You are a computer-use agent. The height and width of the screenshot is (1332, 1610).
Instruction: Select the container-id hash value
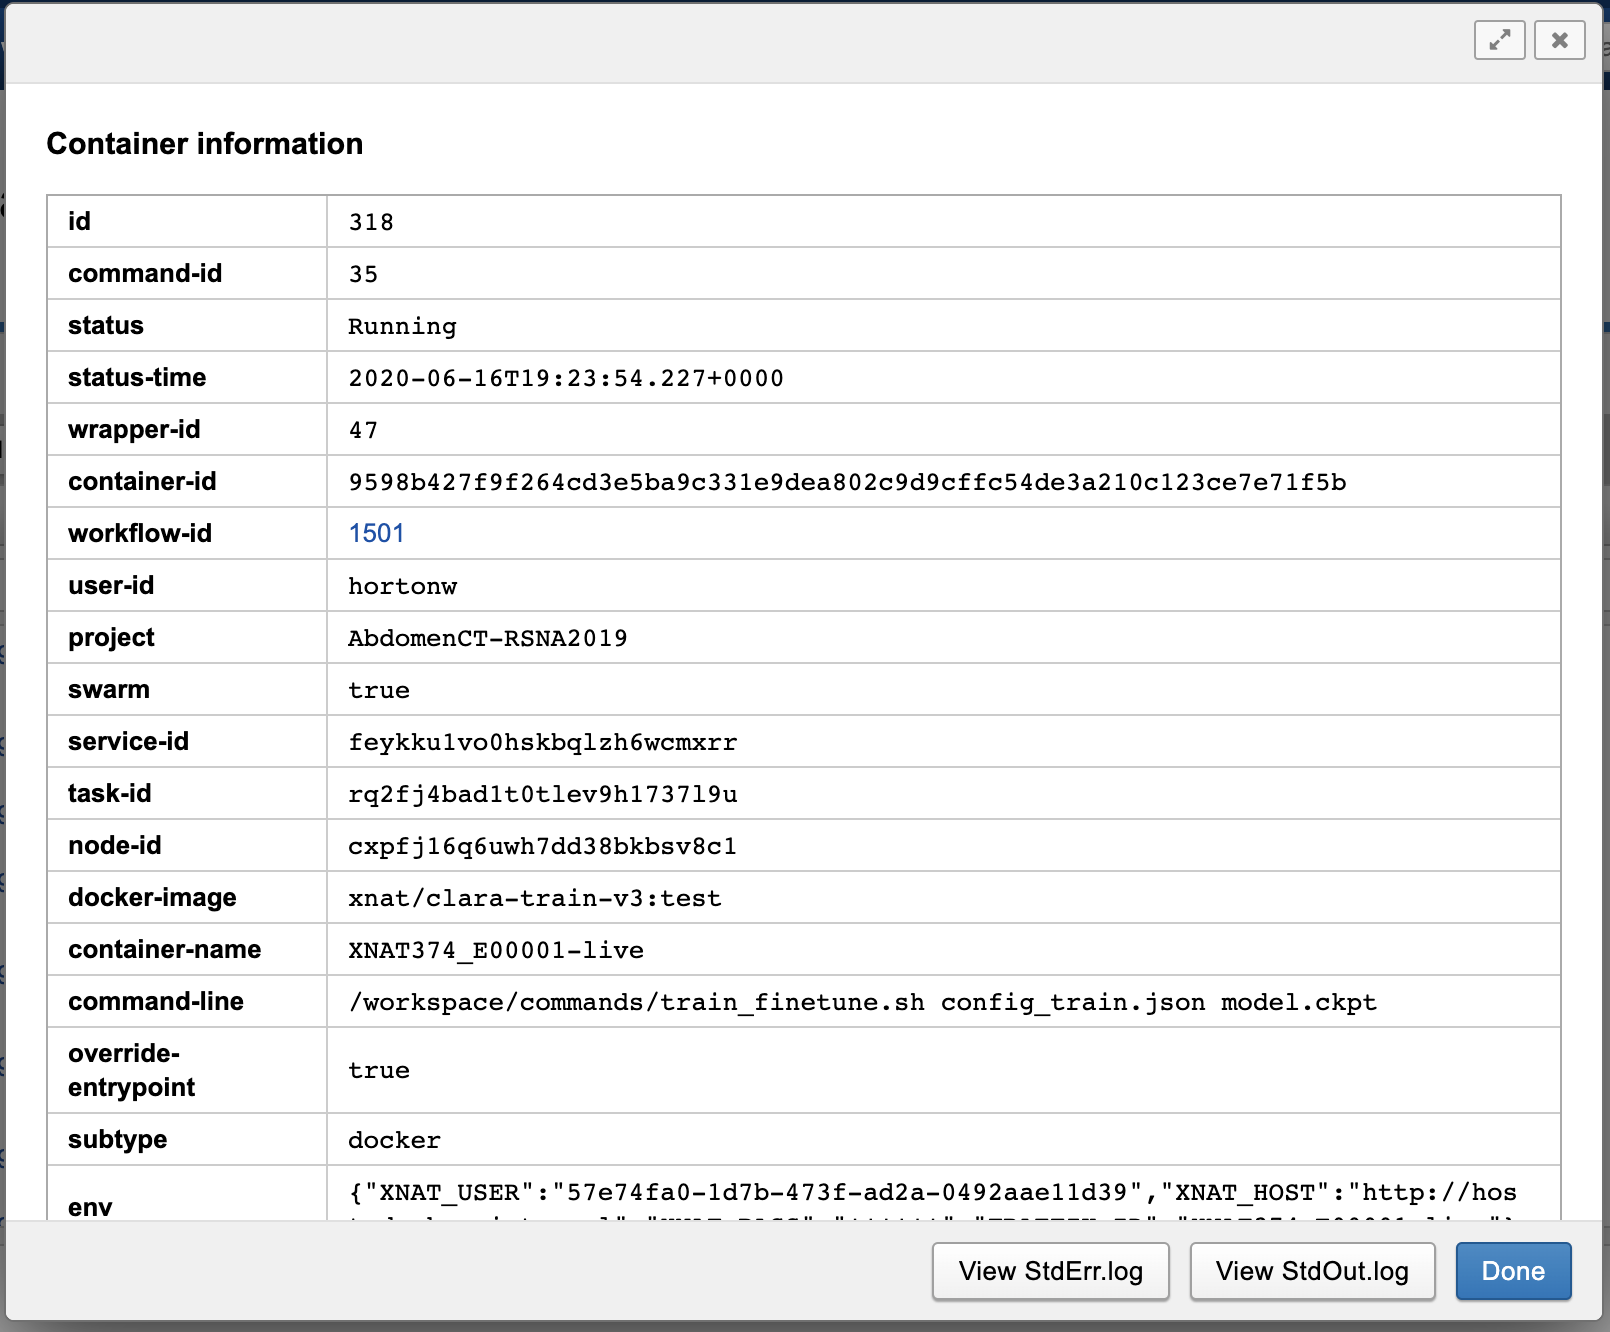point(846,482)
